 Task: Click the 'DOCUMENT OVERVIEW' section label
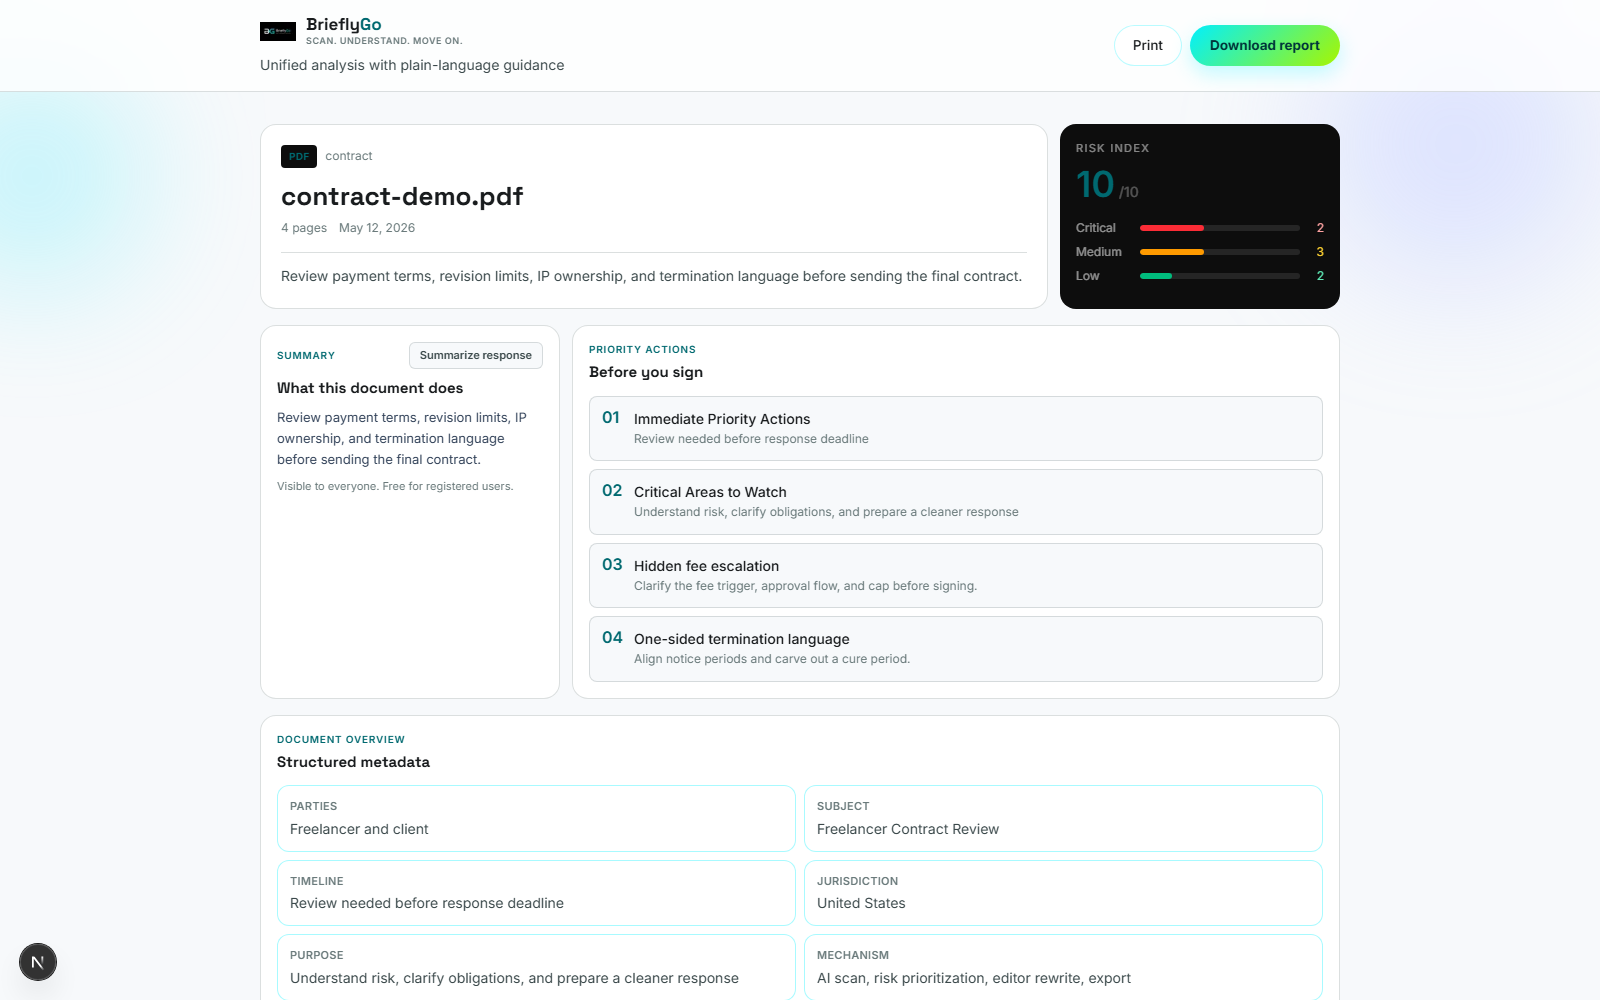[x=341, y=740]
